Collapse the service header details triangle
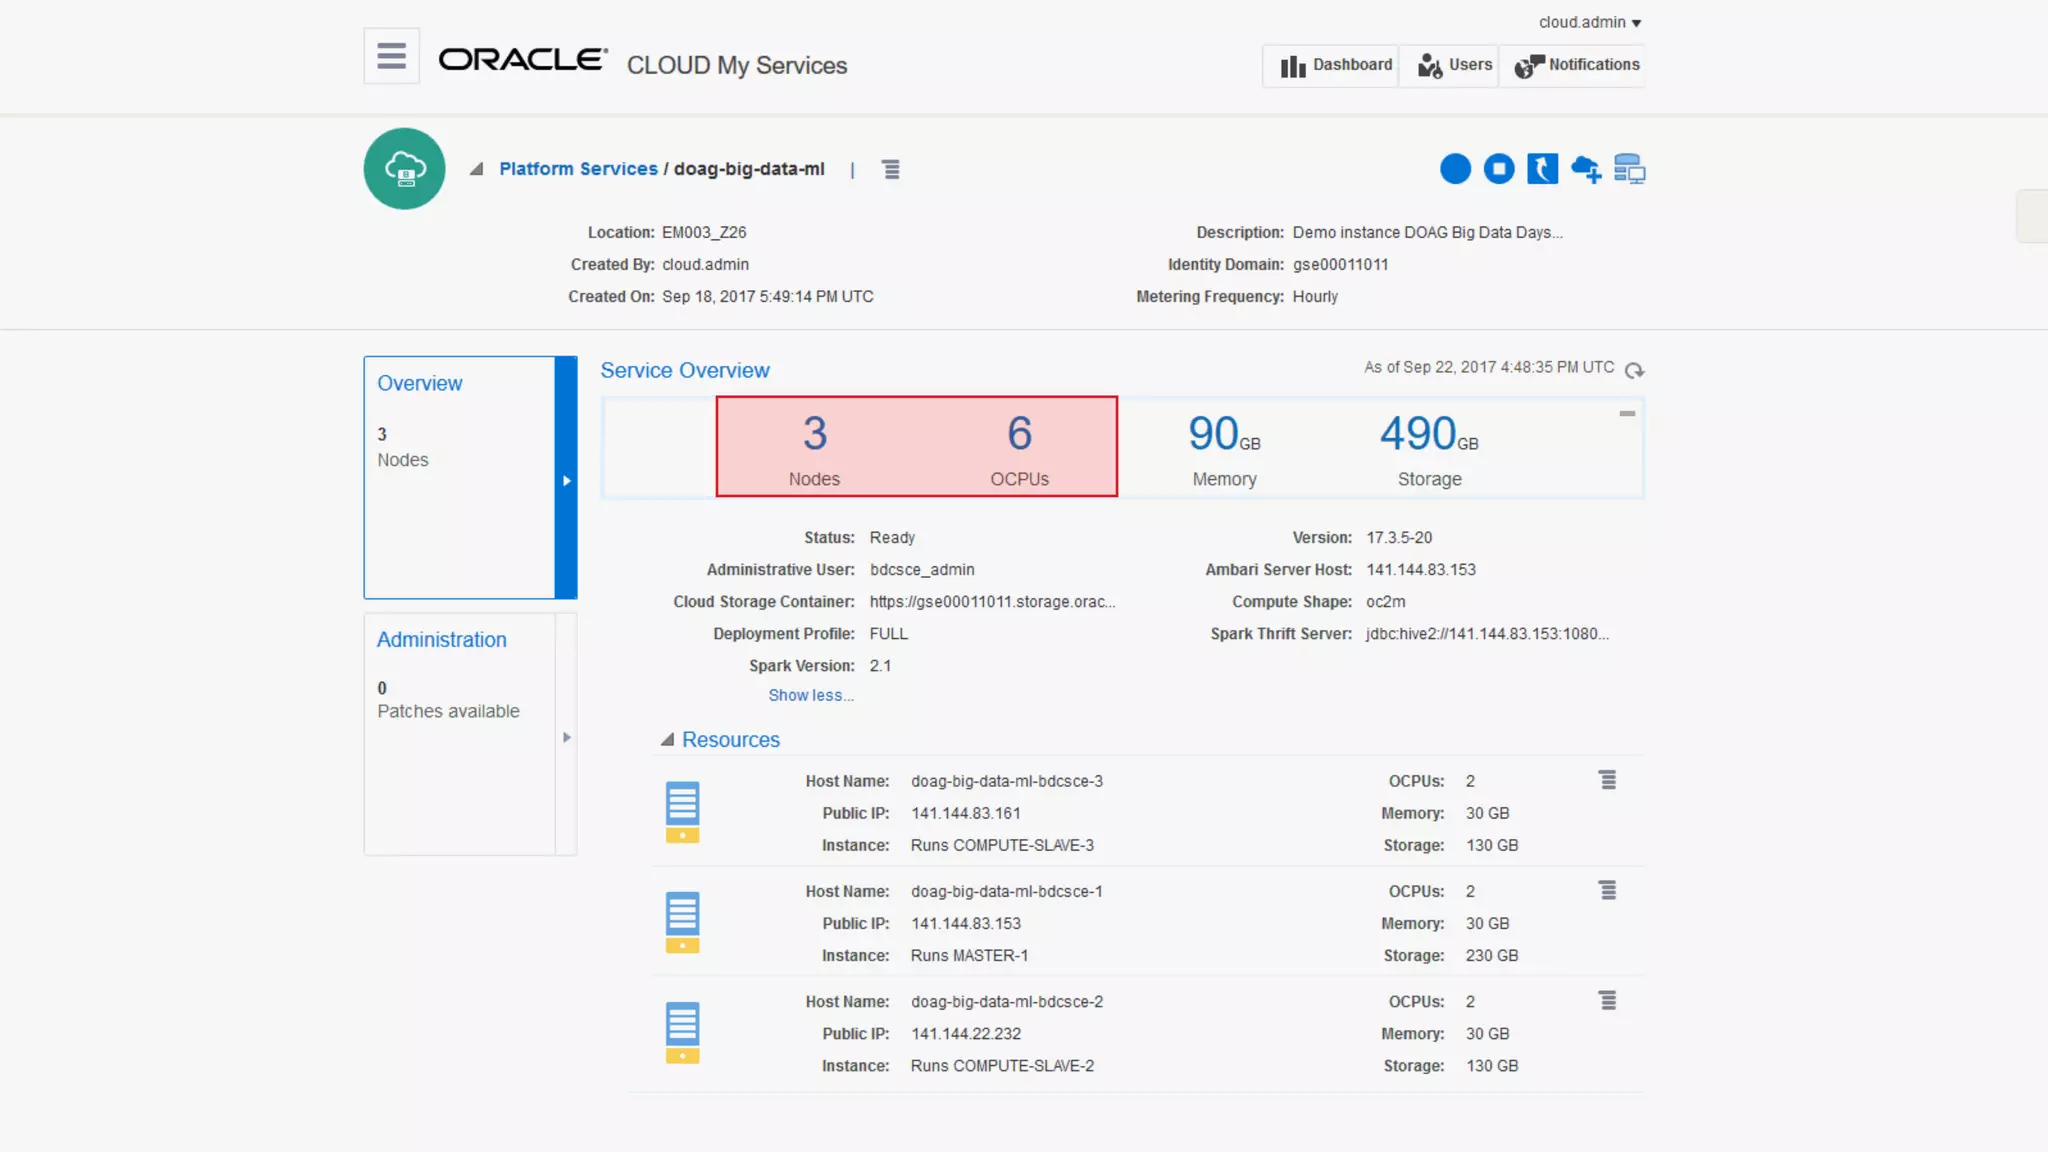This screenshot has height=1152, width=2048. pyautogui.click(x=477, y=169)
